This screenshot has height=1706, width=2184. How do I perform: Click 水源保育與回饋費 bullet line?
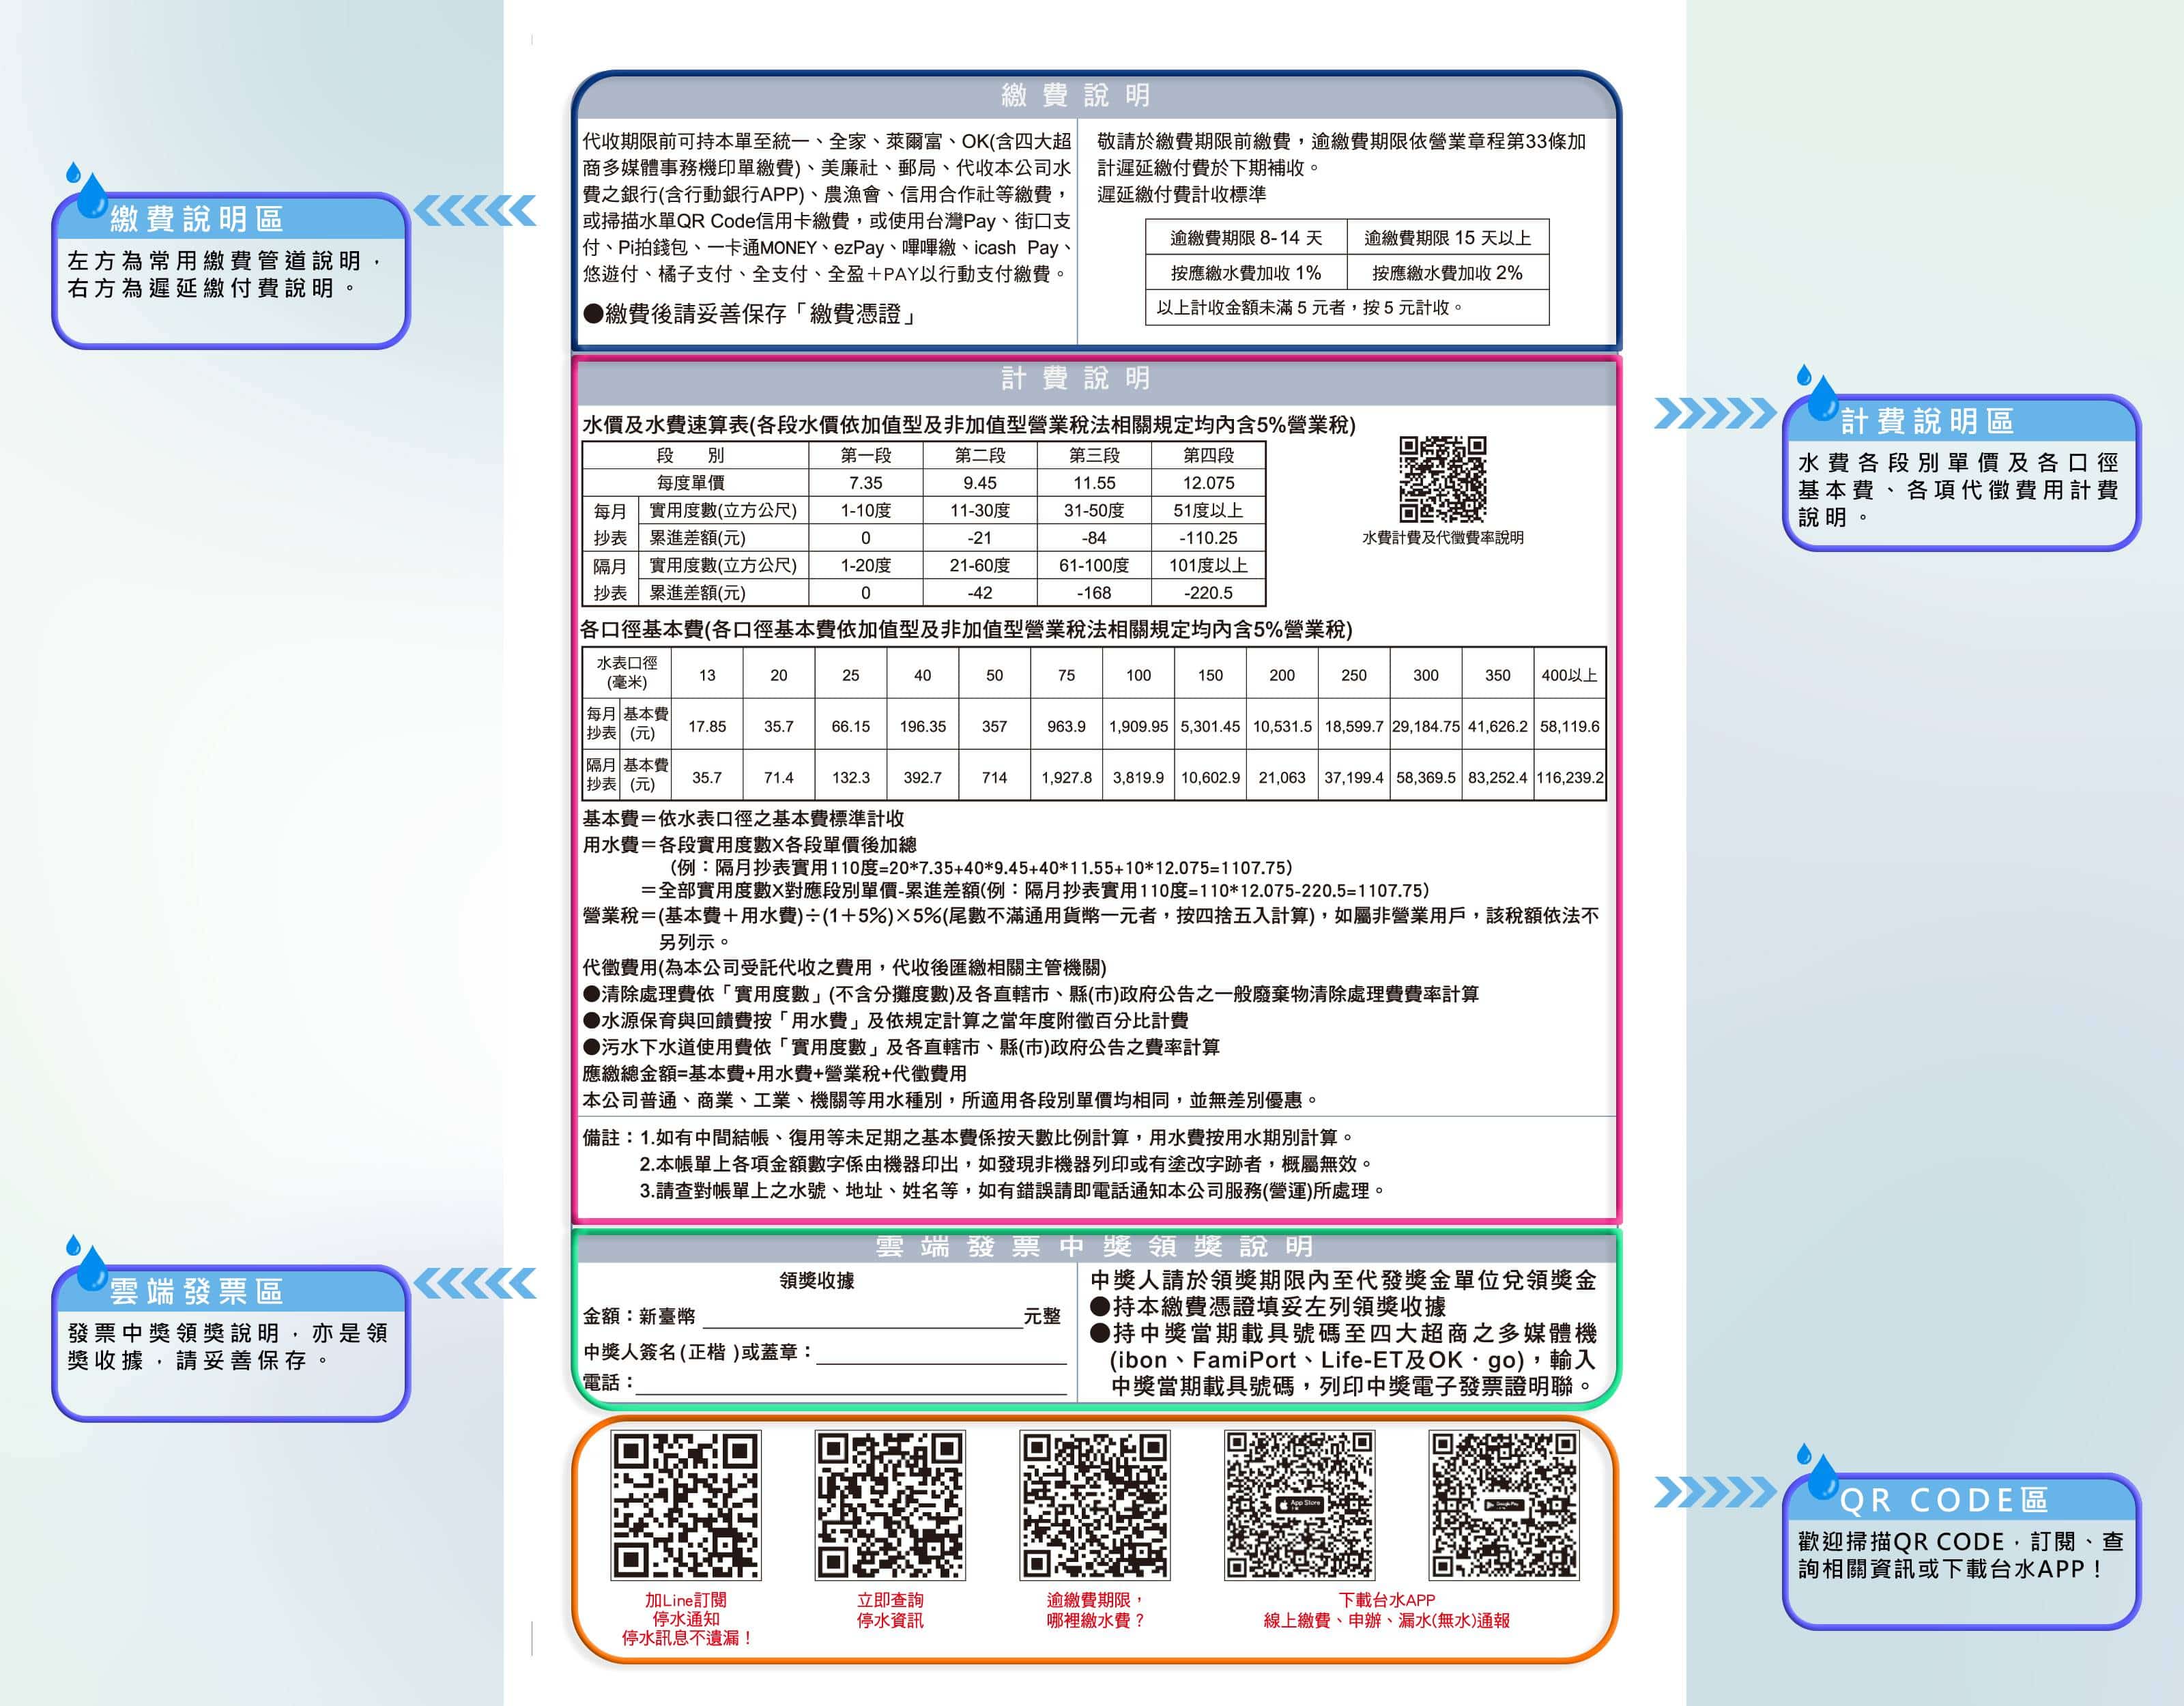pos(886,1020)
